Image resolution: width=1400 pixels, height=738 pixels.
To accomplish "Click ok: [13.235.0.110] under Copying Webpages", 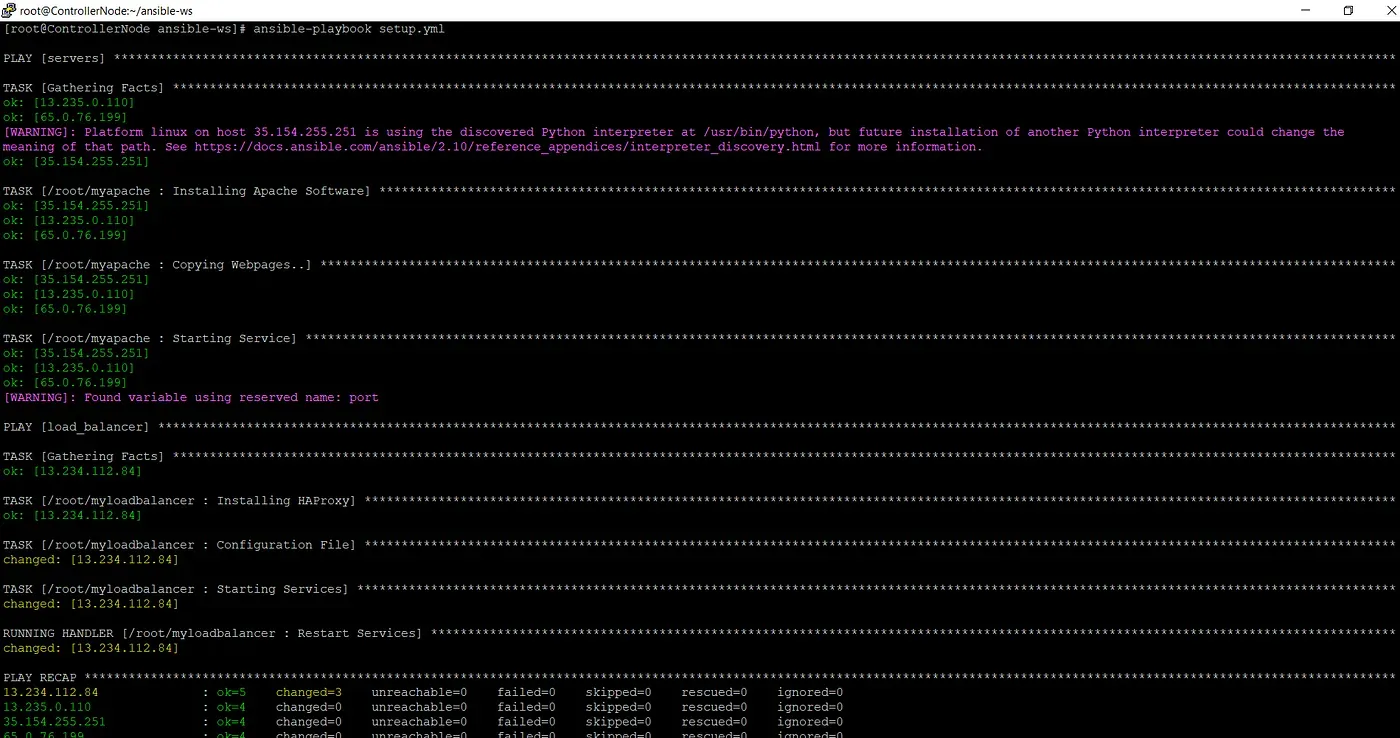I will (x=69, y=294).
